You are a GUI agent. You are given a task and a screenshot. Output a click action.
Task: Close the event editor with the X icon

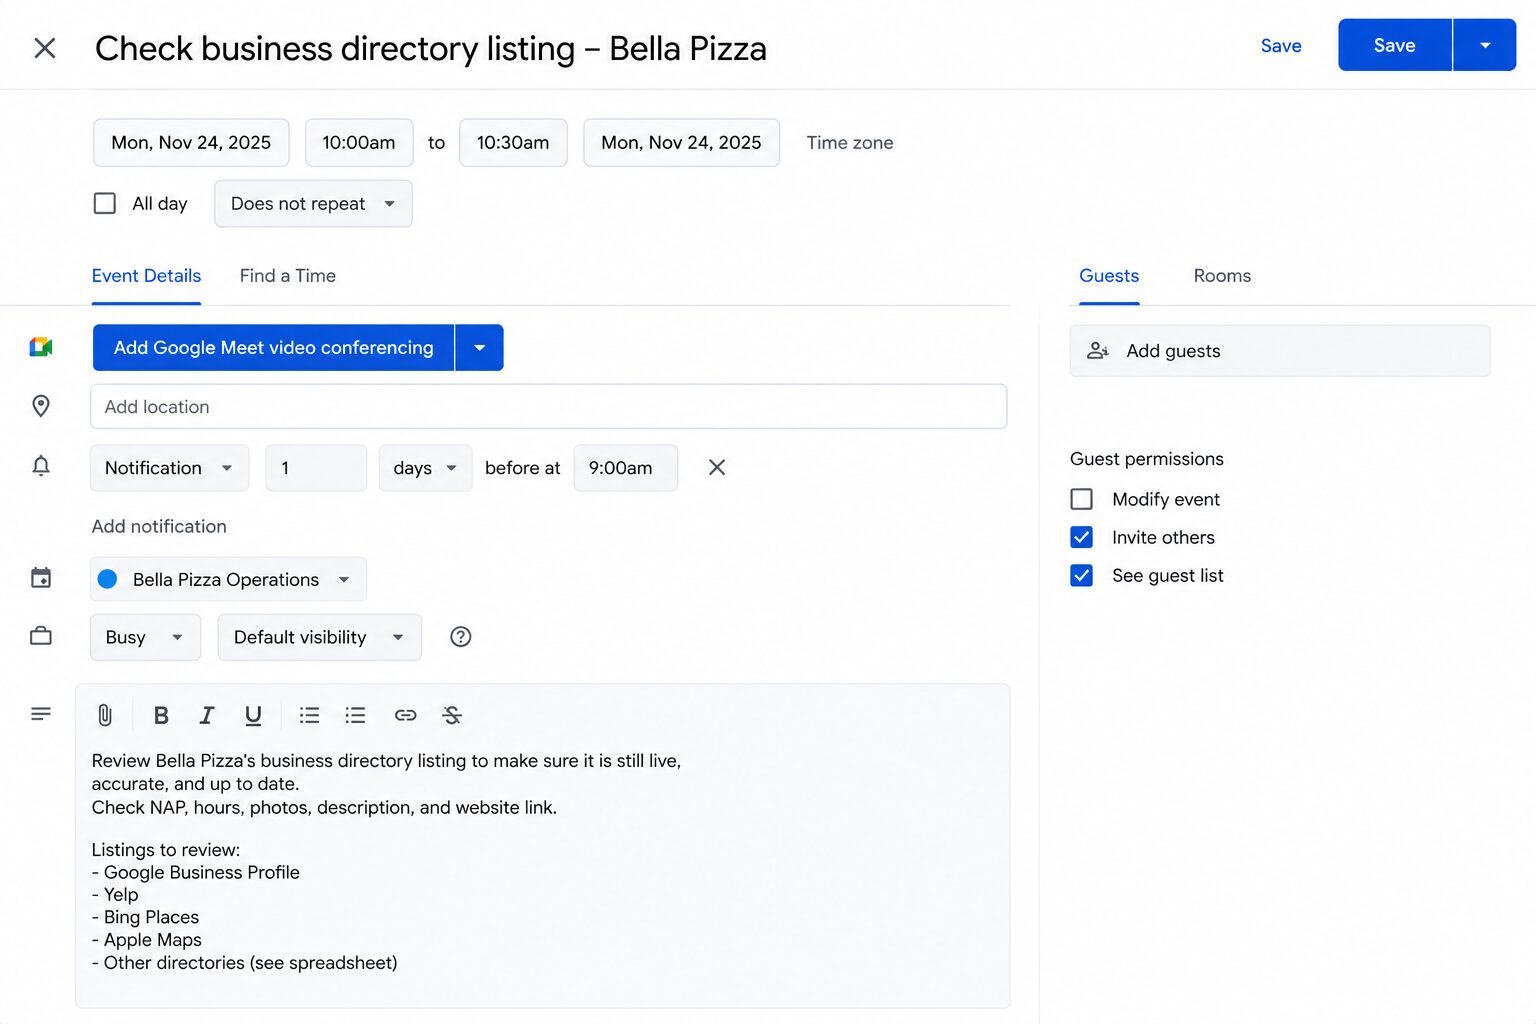[45, 48]
